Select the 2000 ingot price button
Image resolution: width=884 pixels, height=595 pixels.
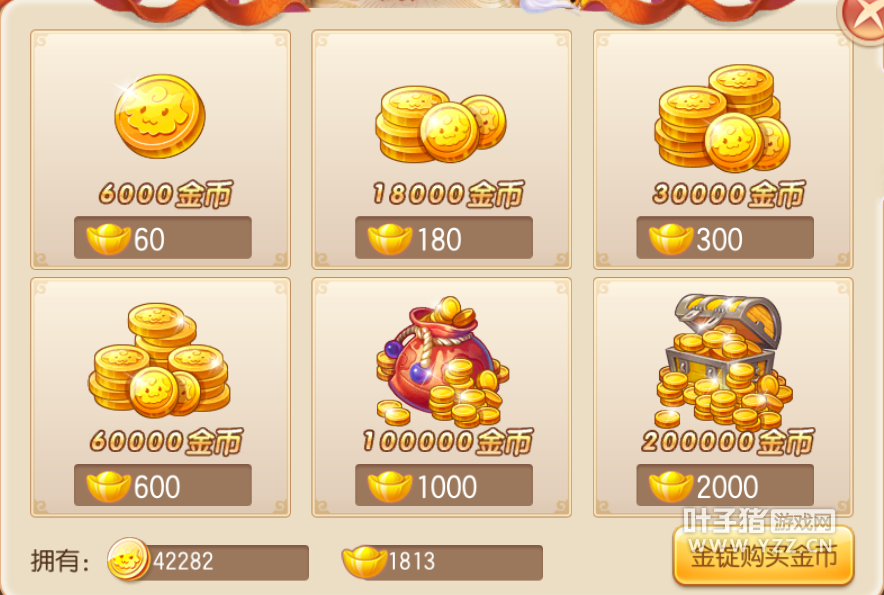click(x=725, y=485)
